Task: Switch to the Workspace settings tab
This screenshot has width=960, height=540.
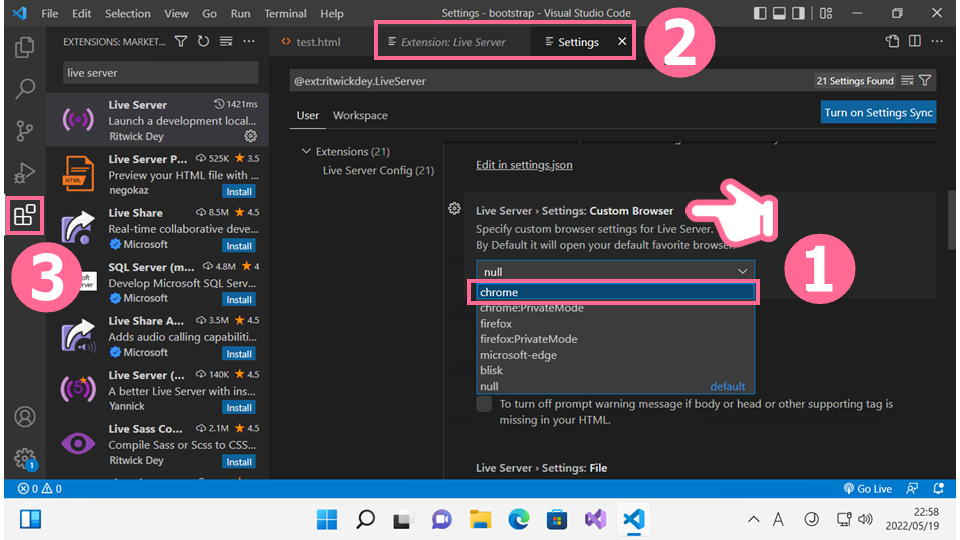Action: (360, 115)
